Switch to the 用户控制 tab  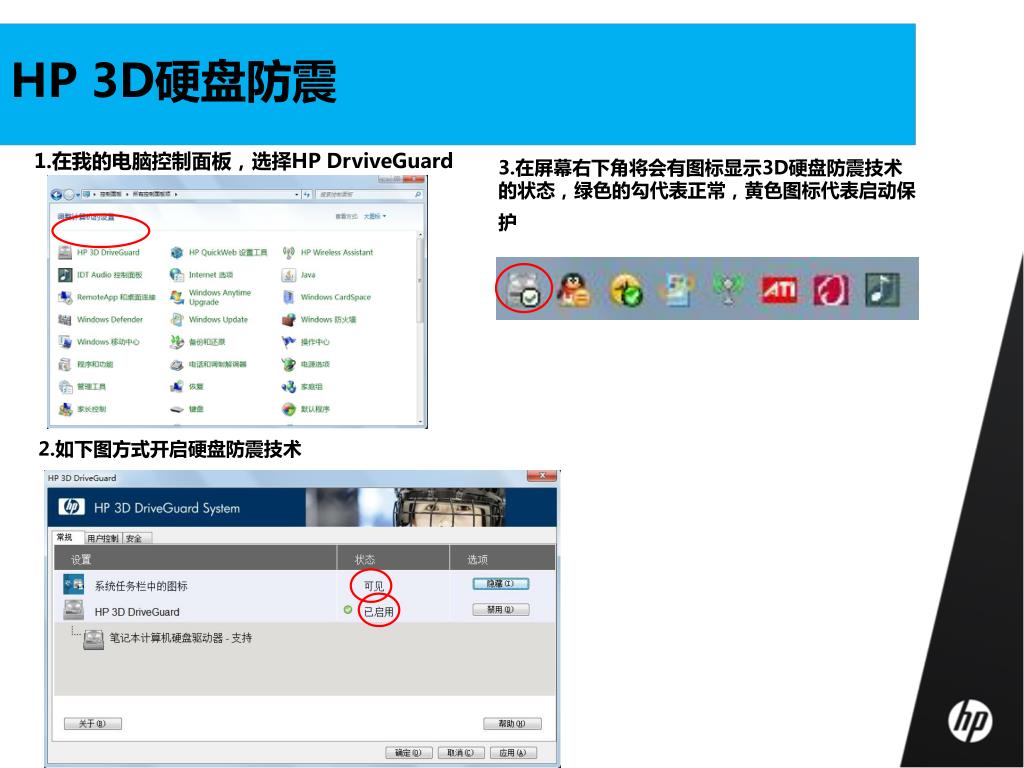103,538
